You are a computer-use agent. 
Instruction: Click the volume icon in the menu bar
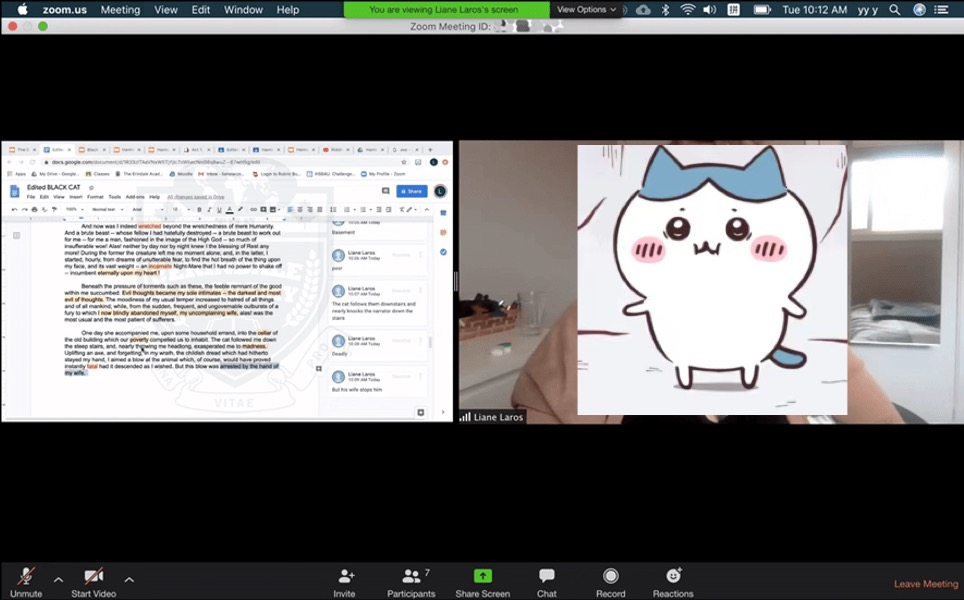709,9
